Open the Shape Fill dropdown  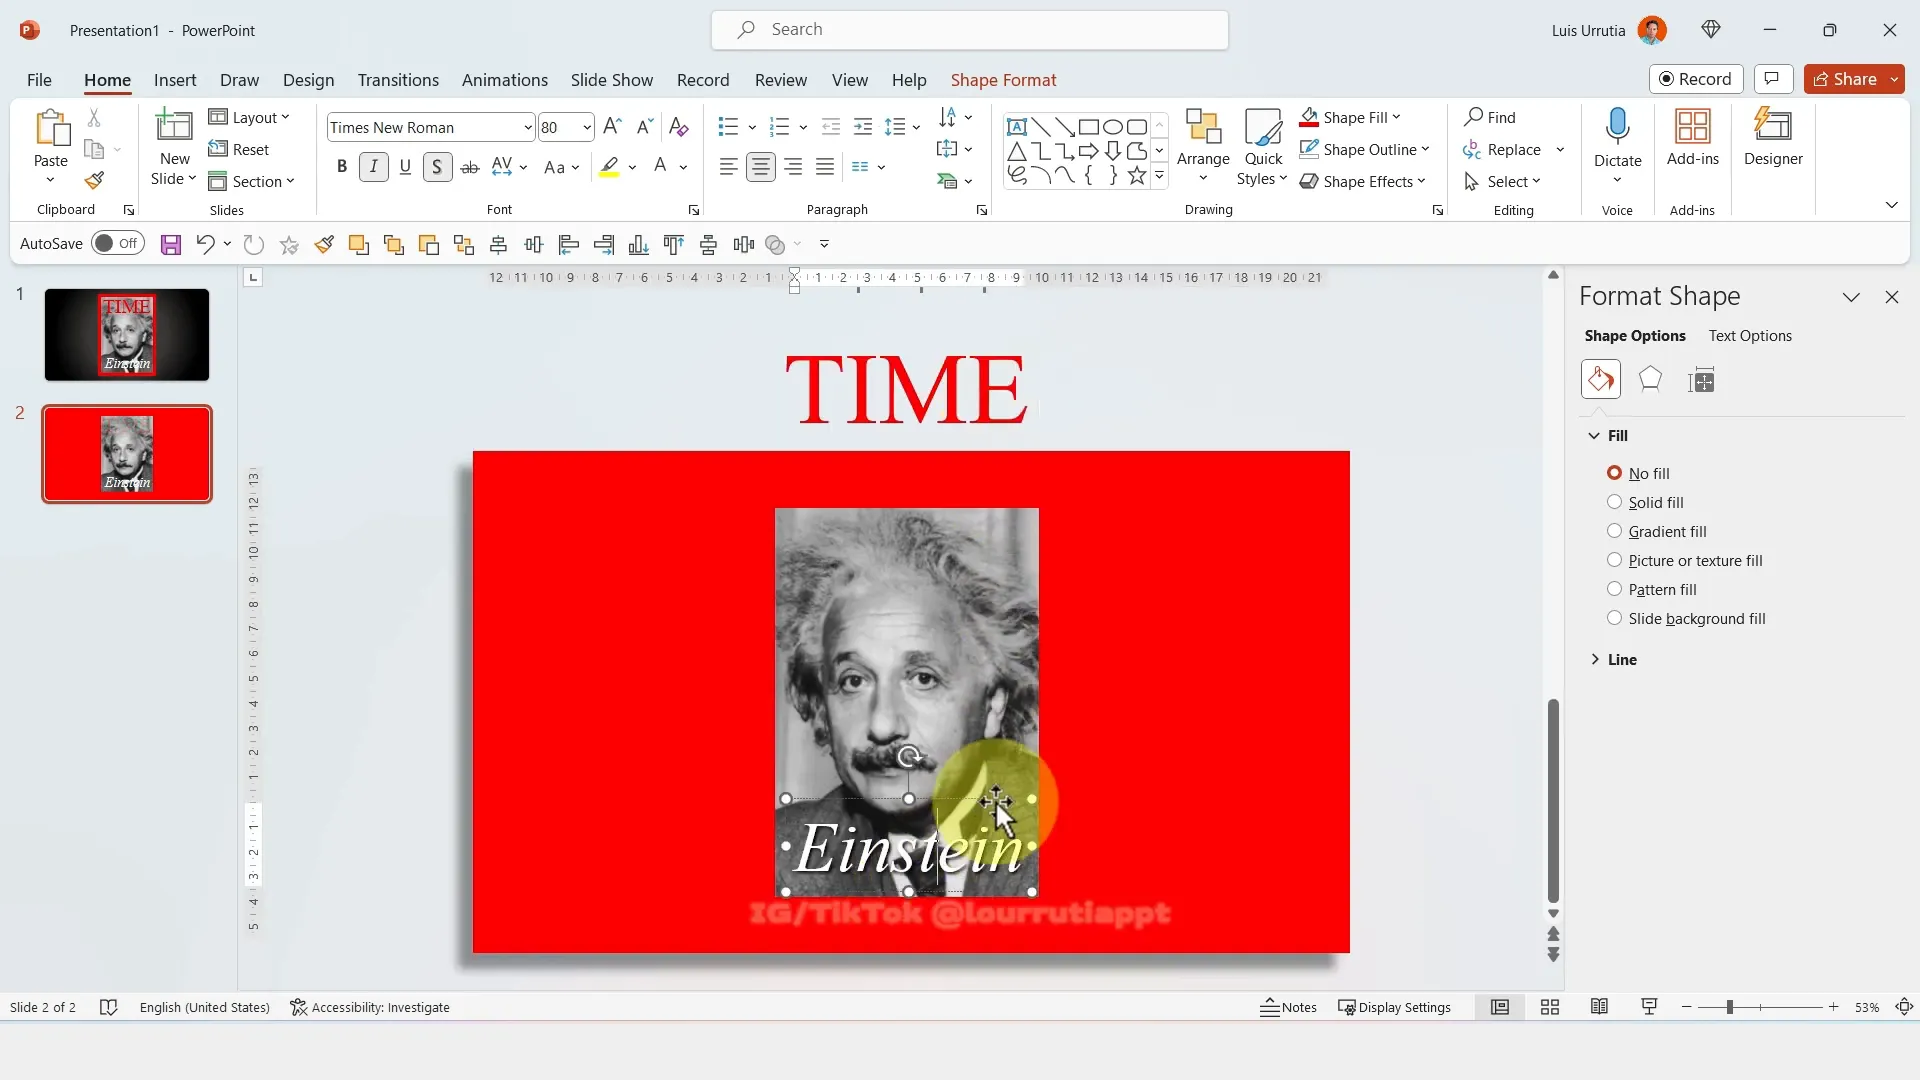tap(1397, 117)
